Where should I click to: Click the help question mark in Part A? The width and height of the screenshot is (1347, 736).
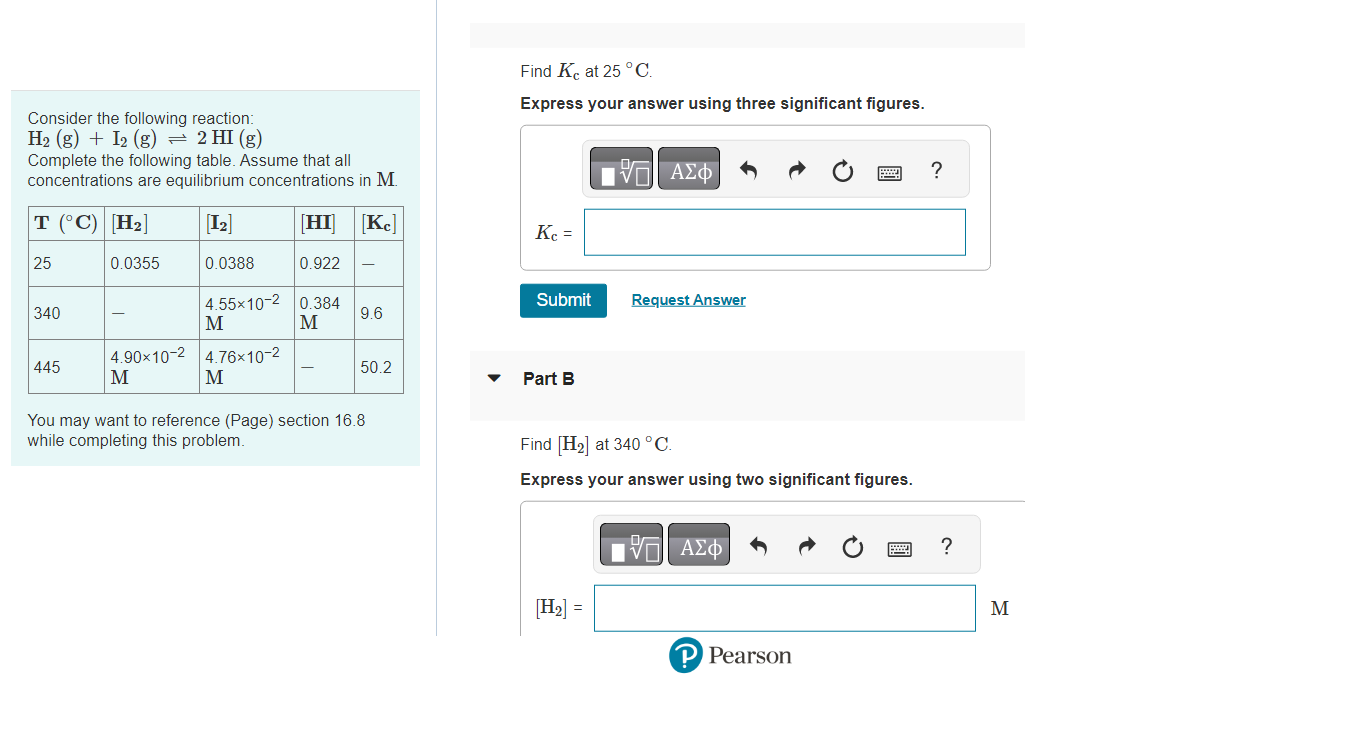[935, 170]
